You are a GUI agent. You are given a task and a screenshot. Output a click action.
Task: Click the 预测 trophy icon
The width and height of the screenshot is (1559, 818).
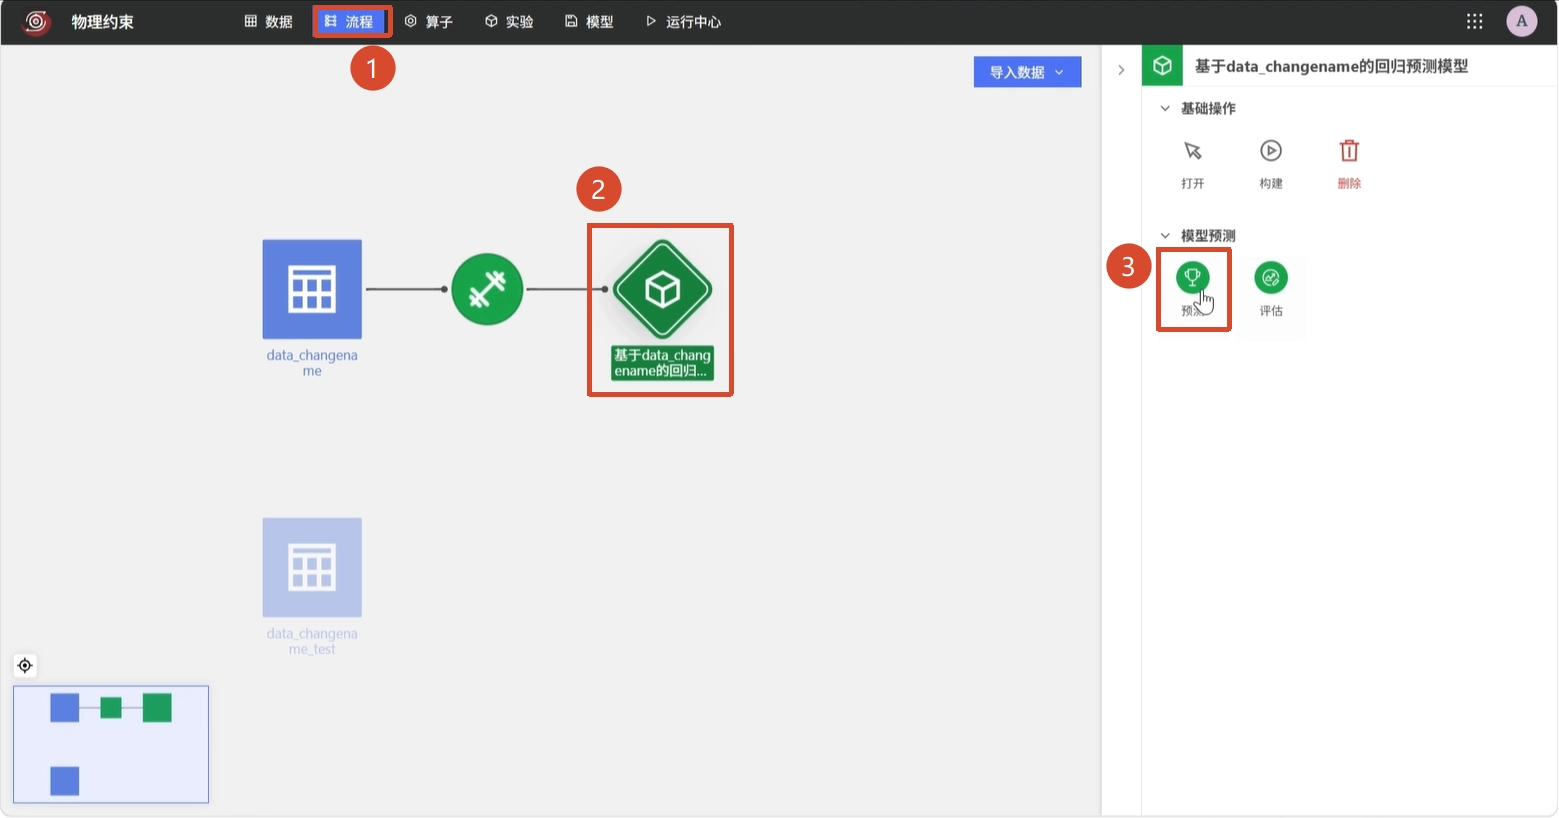[x=1193, y=278]
